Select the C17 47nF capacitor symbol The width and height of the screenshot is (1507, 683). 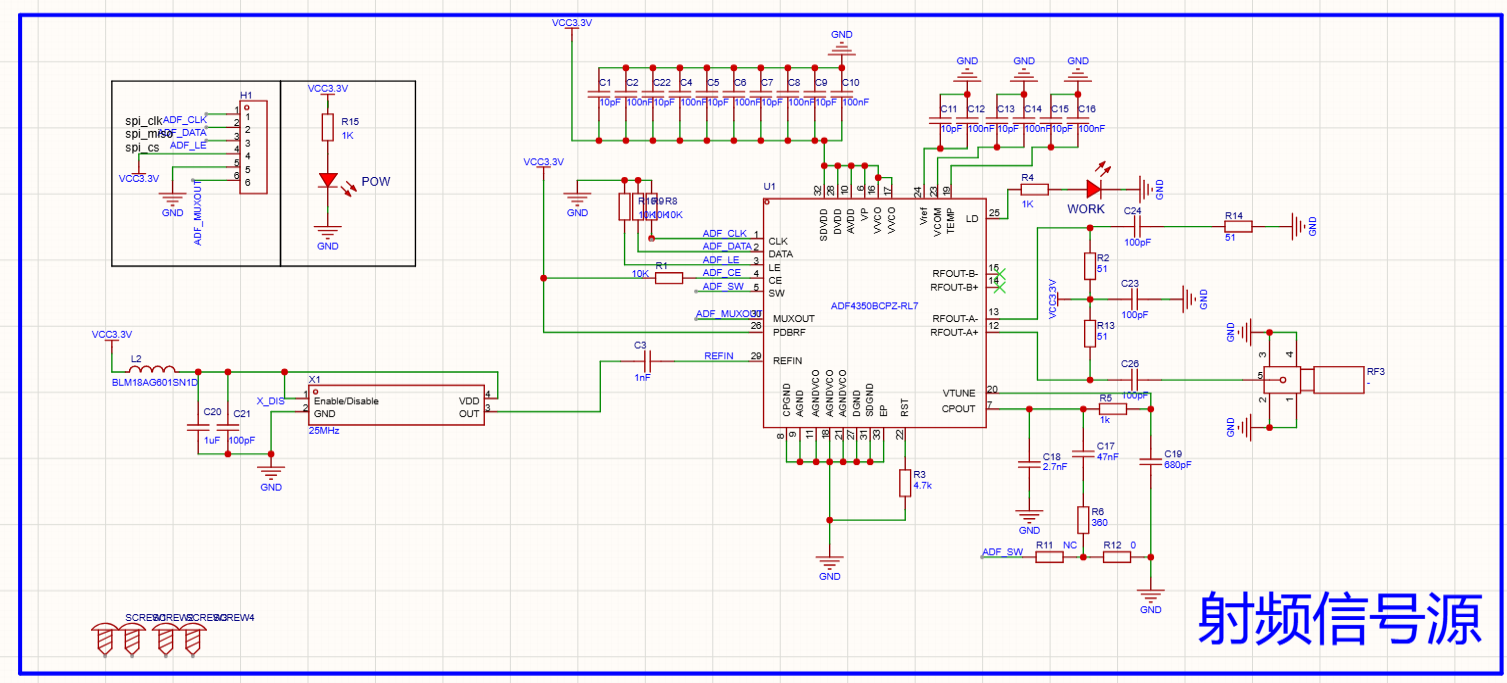(1082, 456)
